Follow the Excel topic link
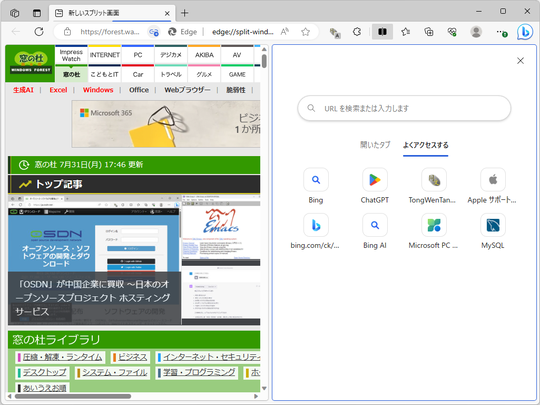 (58, 90)
